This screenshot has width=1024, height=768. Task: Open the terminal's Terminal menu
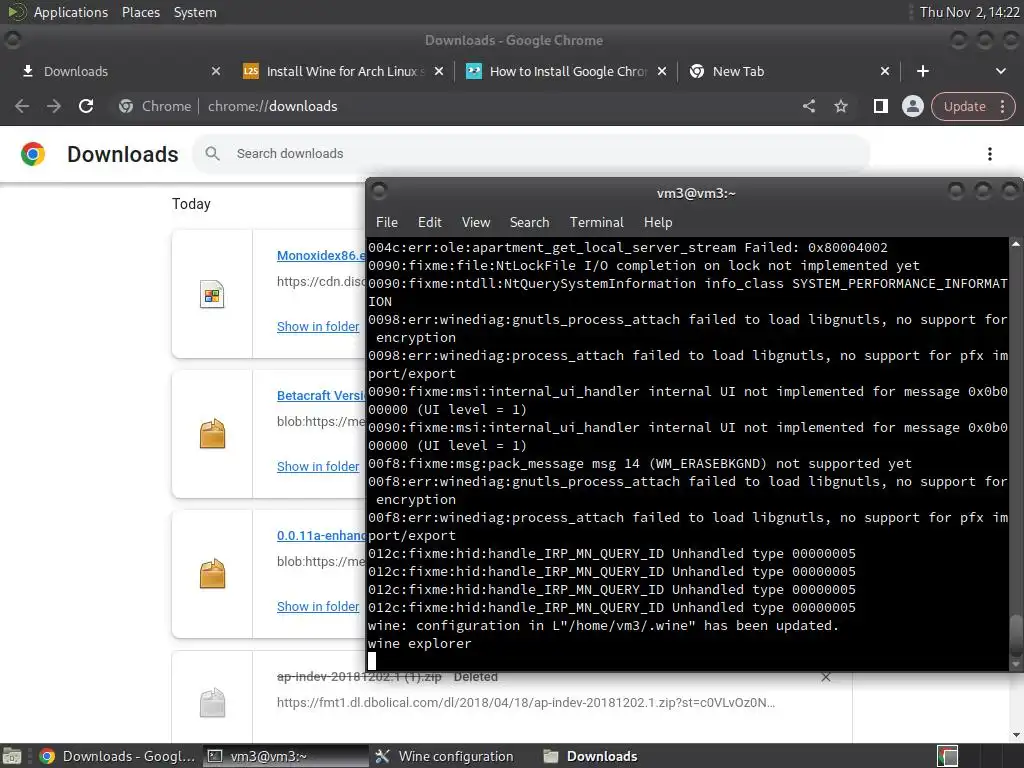(596, 222)
